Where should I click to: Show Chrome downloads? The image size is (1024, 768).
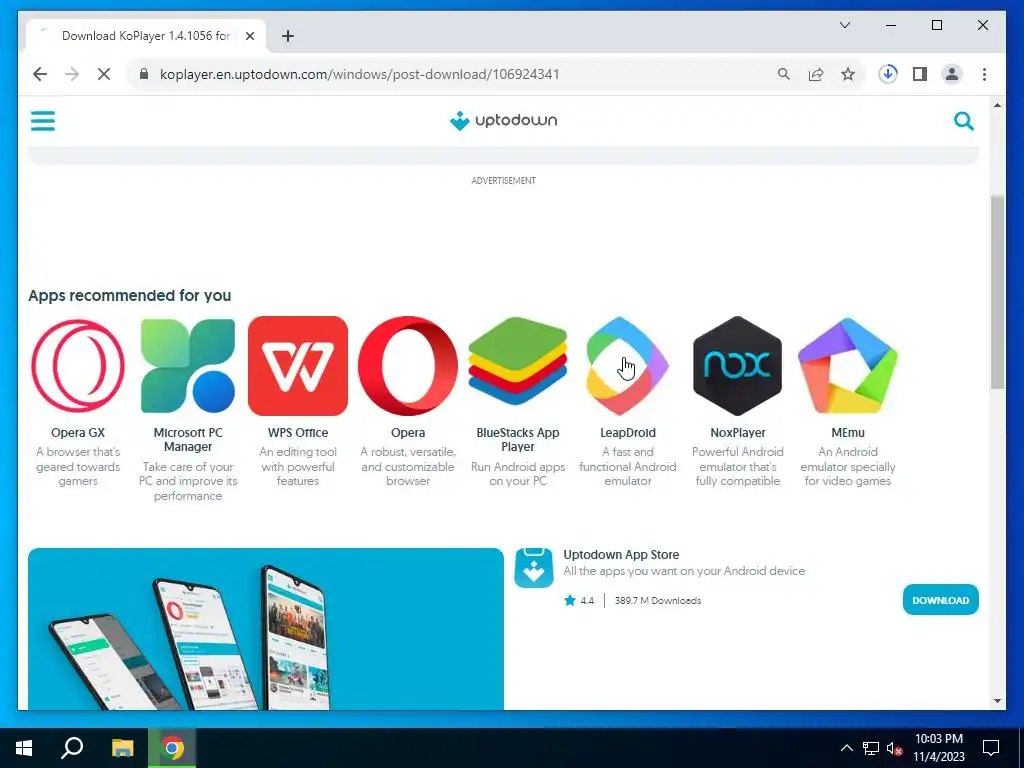pyautogui.click(x=888, y=74)
